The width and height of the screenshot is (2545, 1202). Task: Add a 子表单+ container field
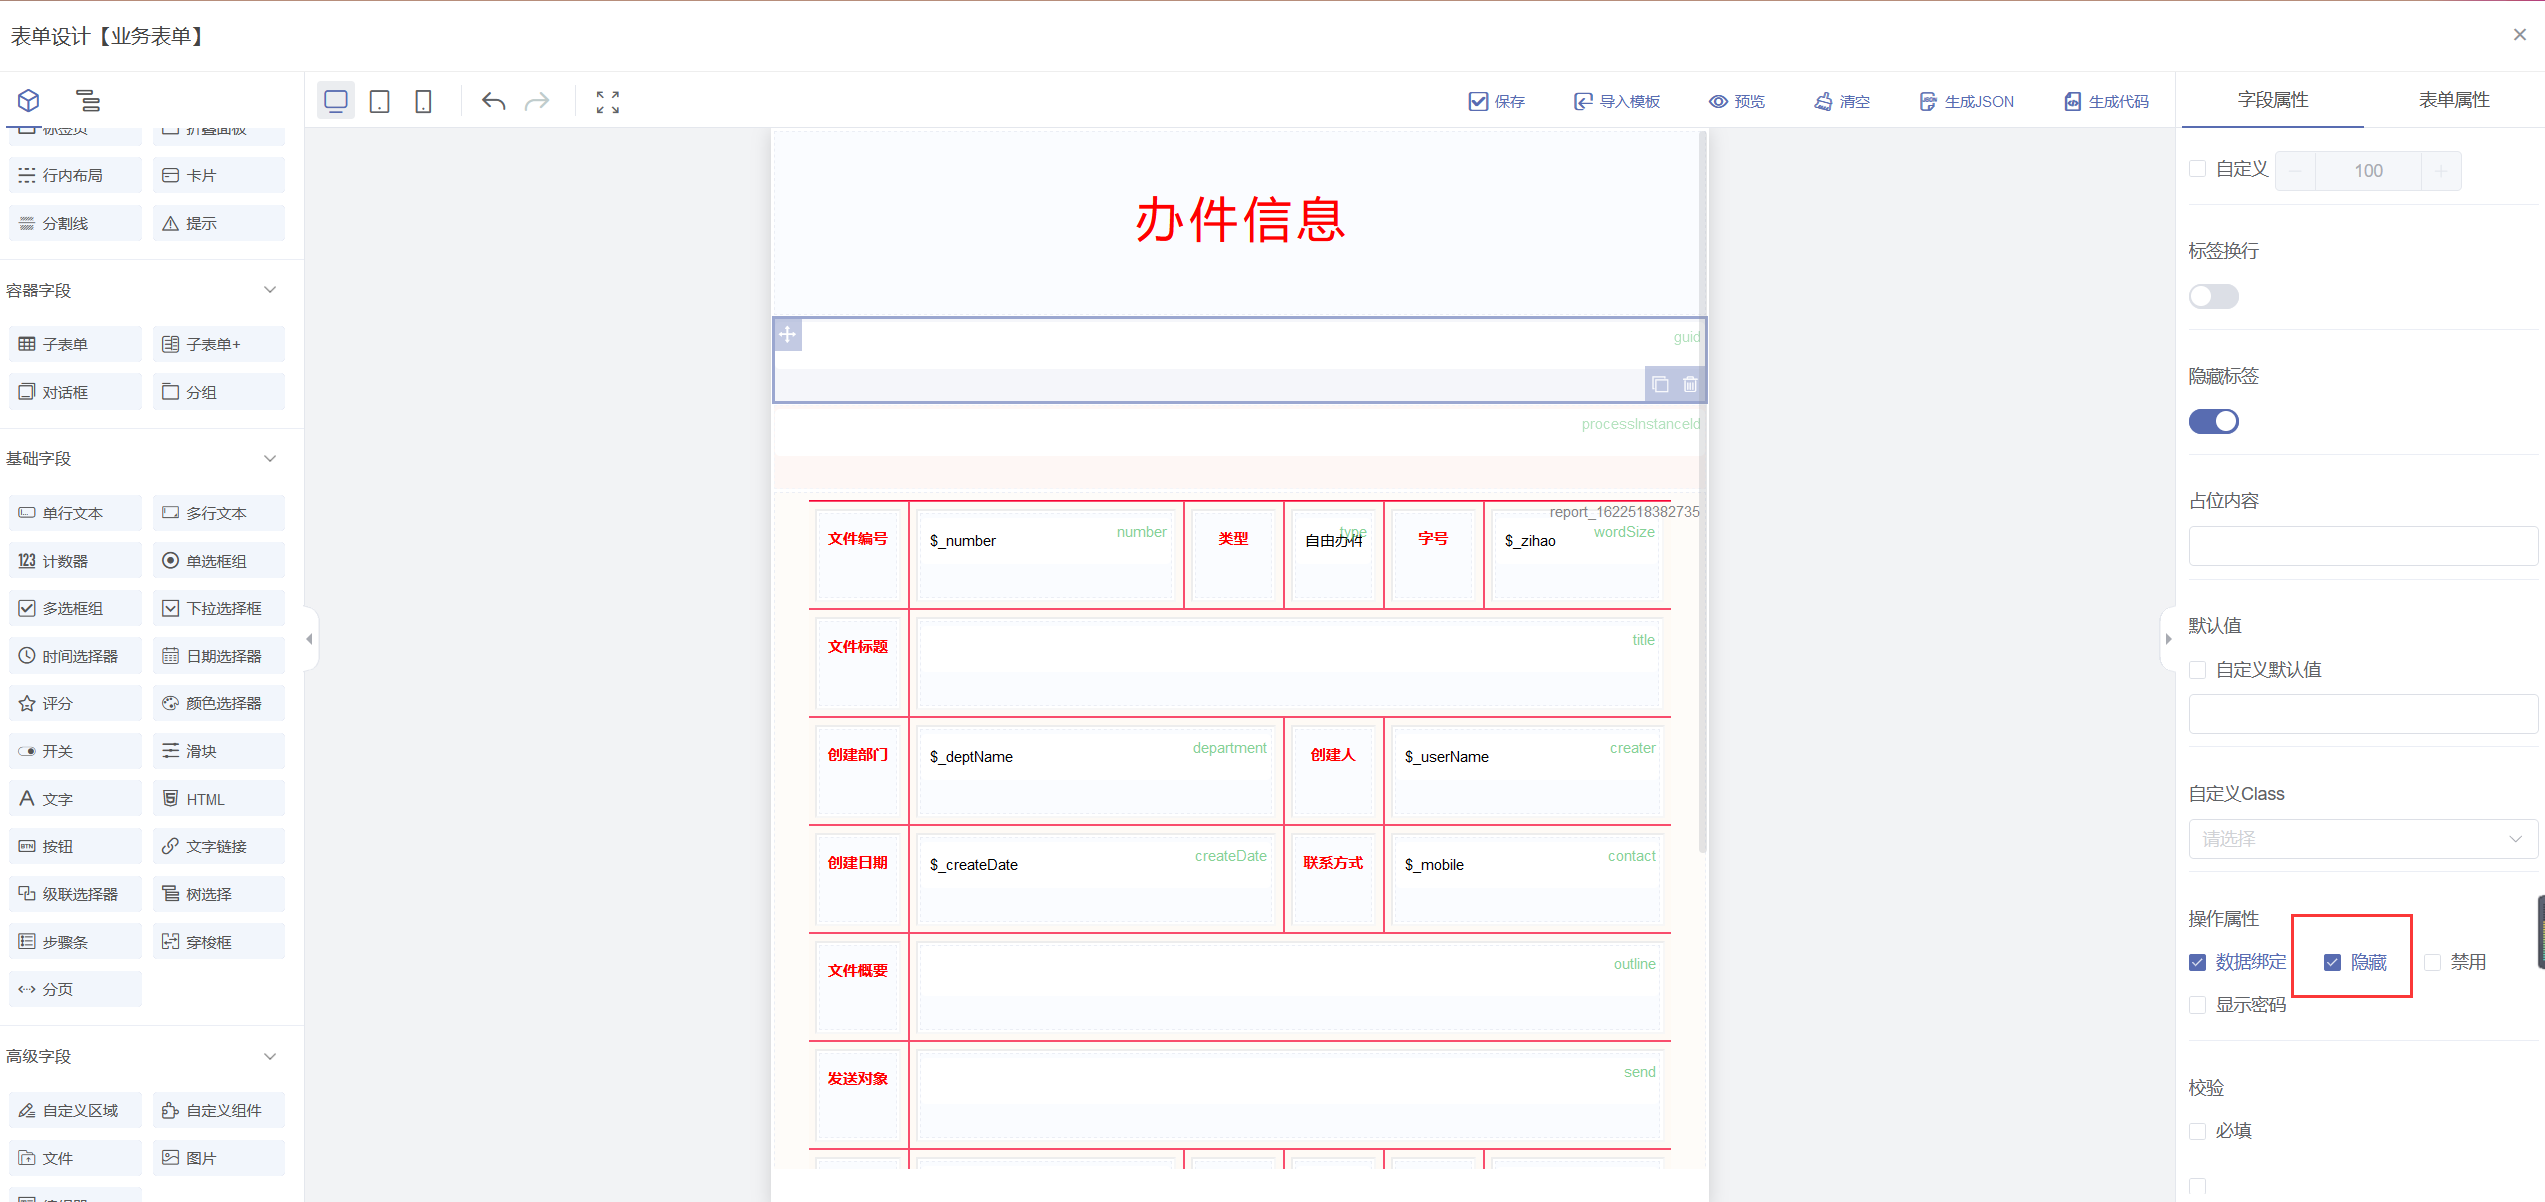[219, 344]
